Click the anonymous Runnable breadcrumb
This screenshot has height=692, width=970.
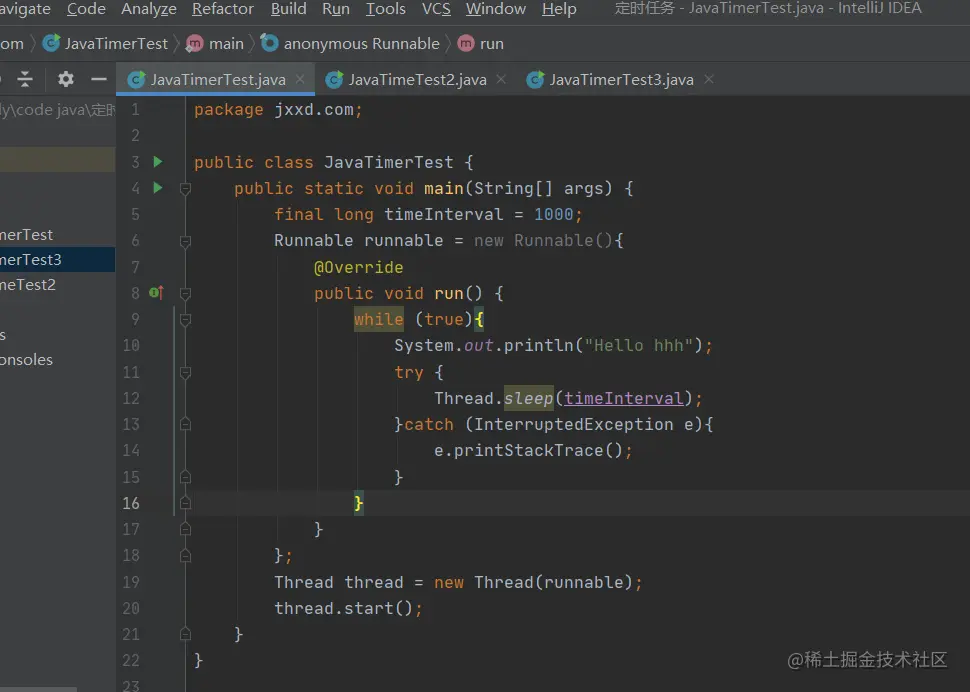[x=361, y=44]
